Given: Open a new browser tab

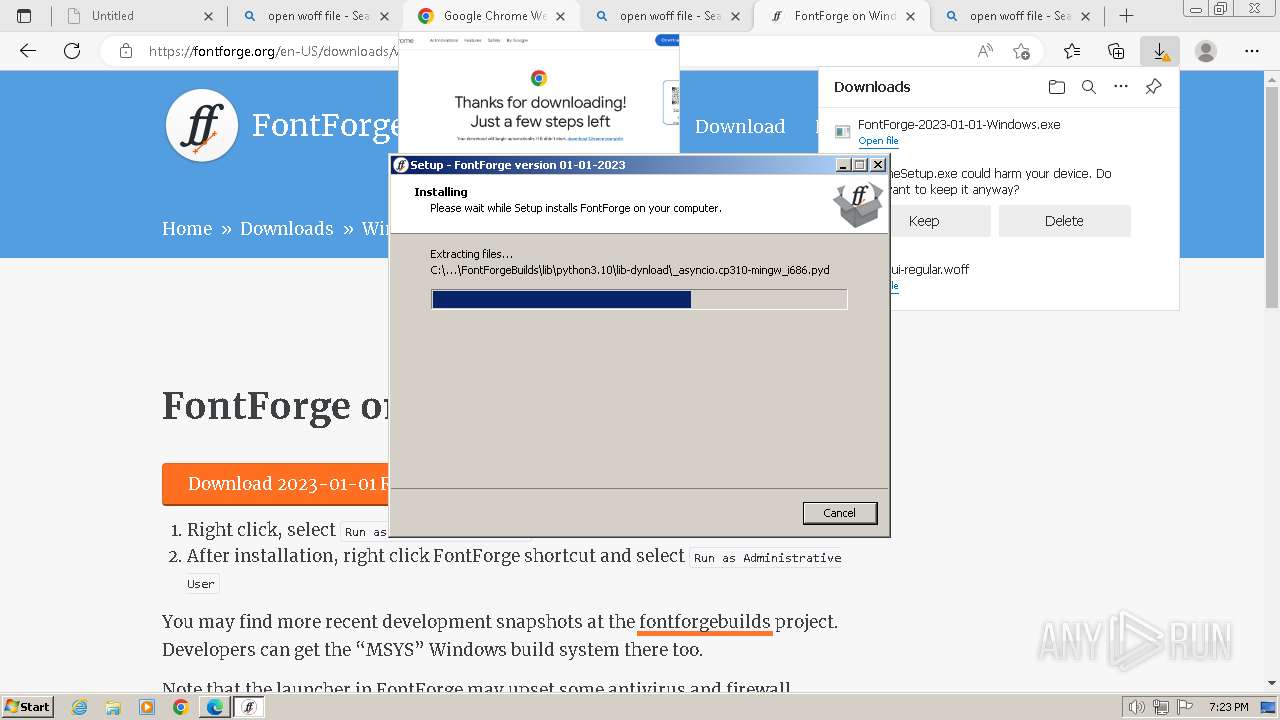Looking at the screenshot, I should pos(1126,16).
